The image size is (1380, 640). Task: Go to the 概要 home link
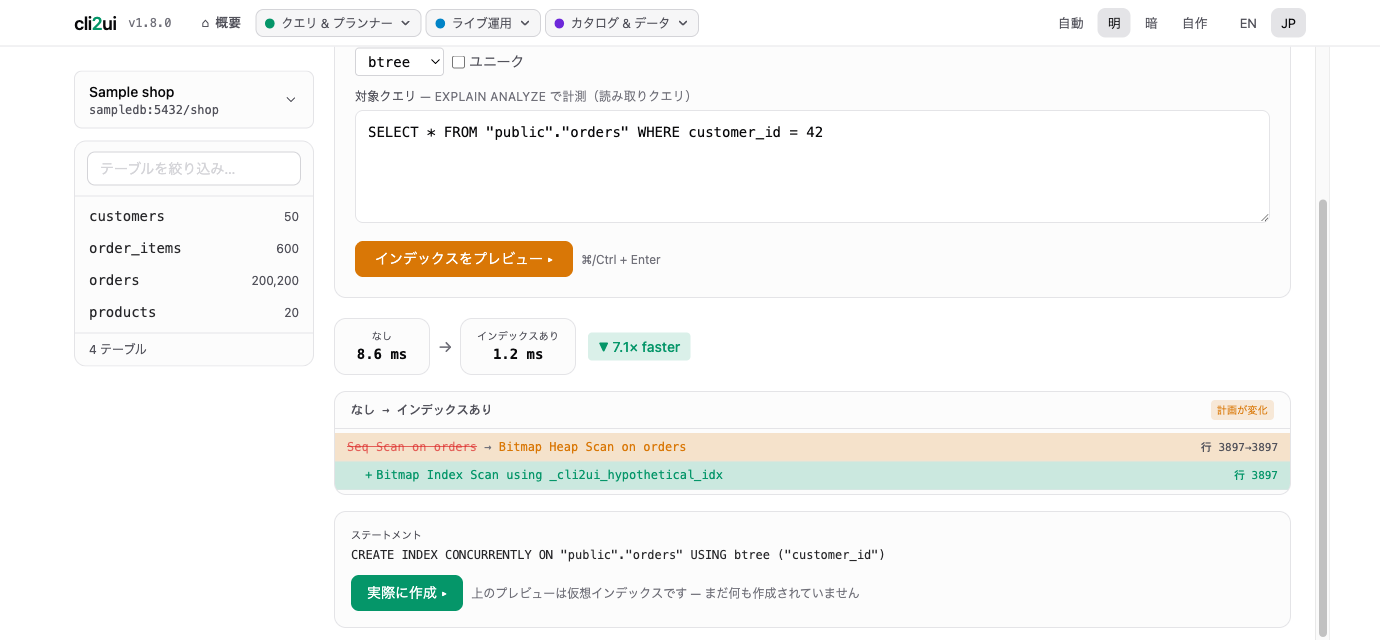[221, 23]
